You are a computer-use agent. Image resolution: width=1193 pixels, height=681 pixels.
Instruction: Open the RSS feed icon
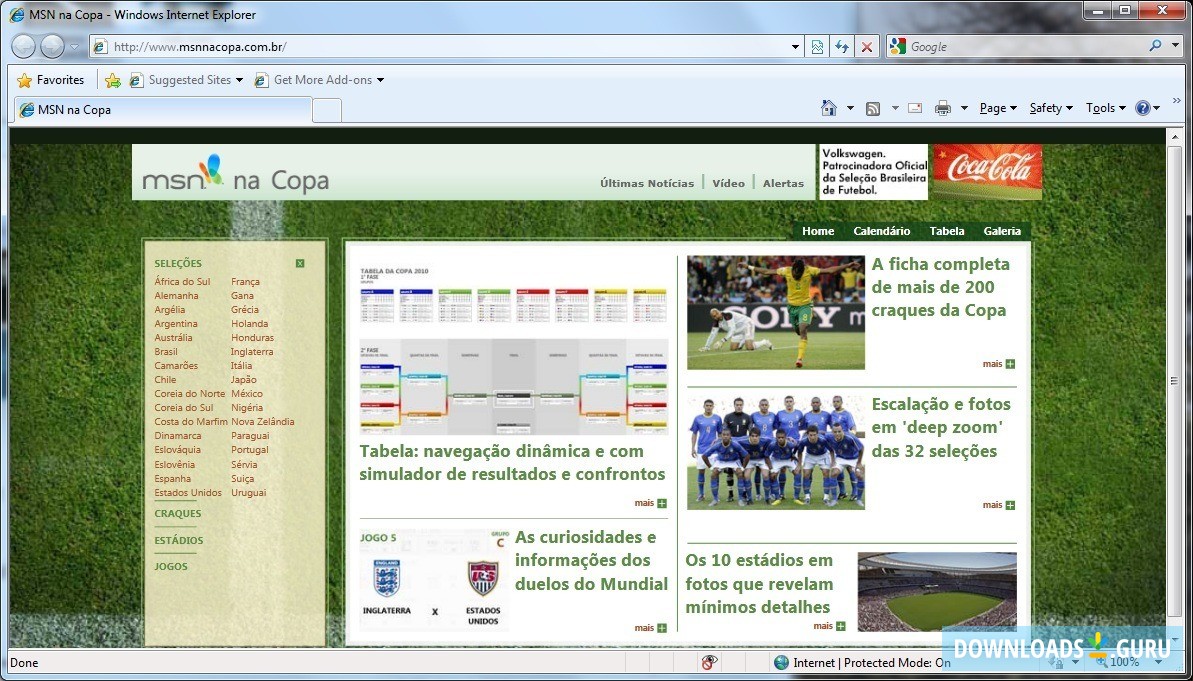point(871,108)
